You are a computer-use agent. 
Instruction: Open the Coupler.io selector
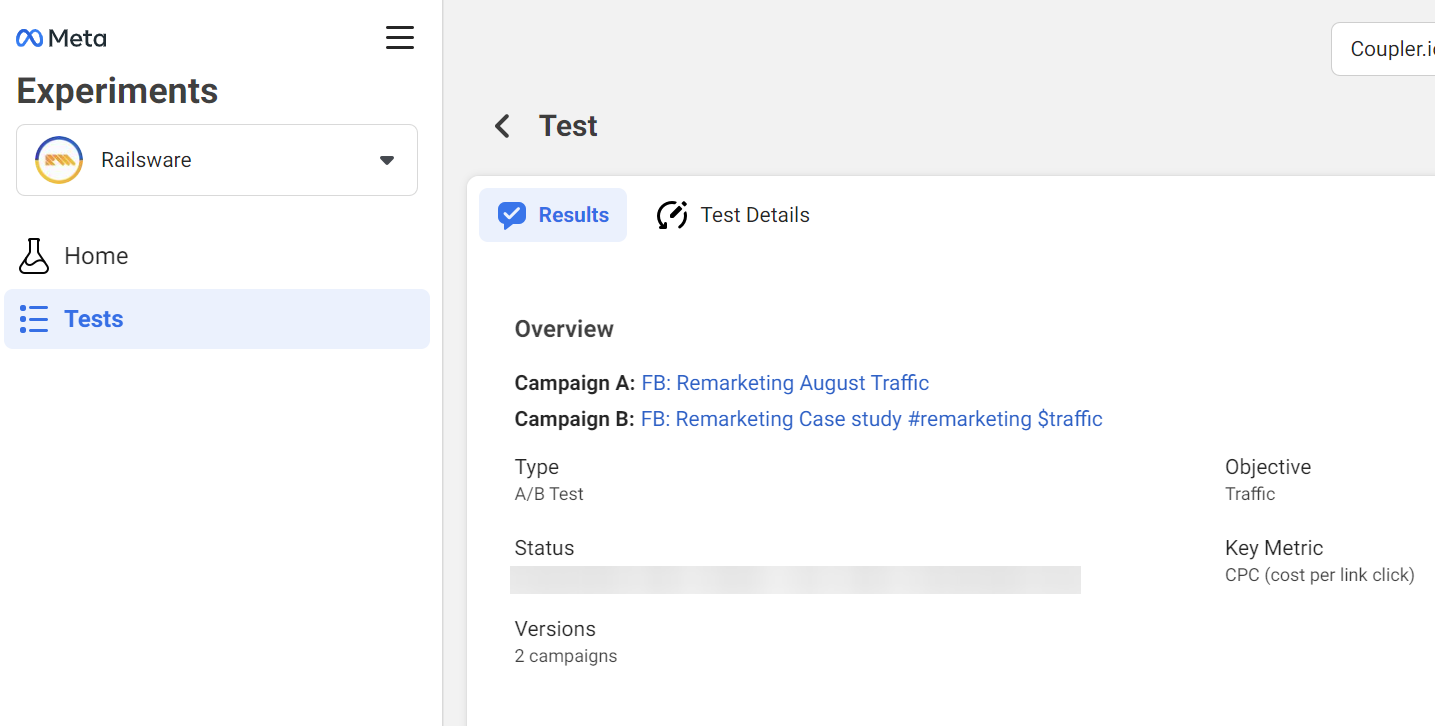point(1384,49)
